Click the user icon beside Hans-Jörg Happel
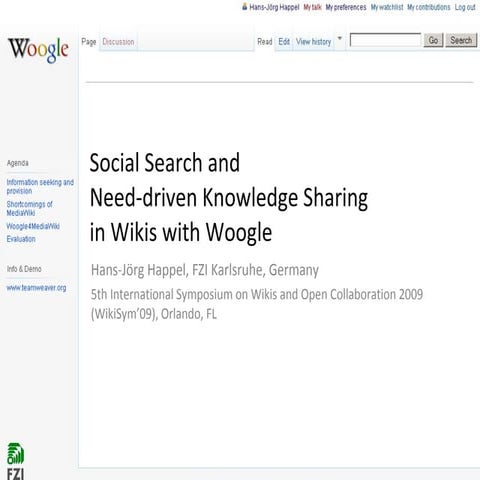Screen dimensions: 480x480 (245, 6)
